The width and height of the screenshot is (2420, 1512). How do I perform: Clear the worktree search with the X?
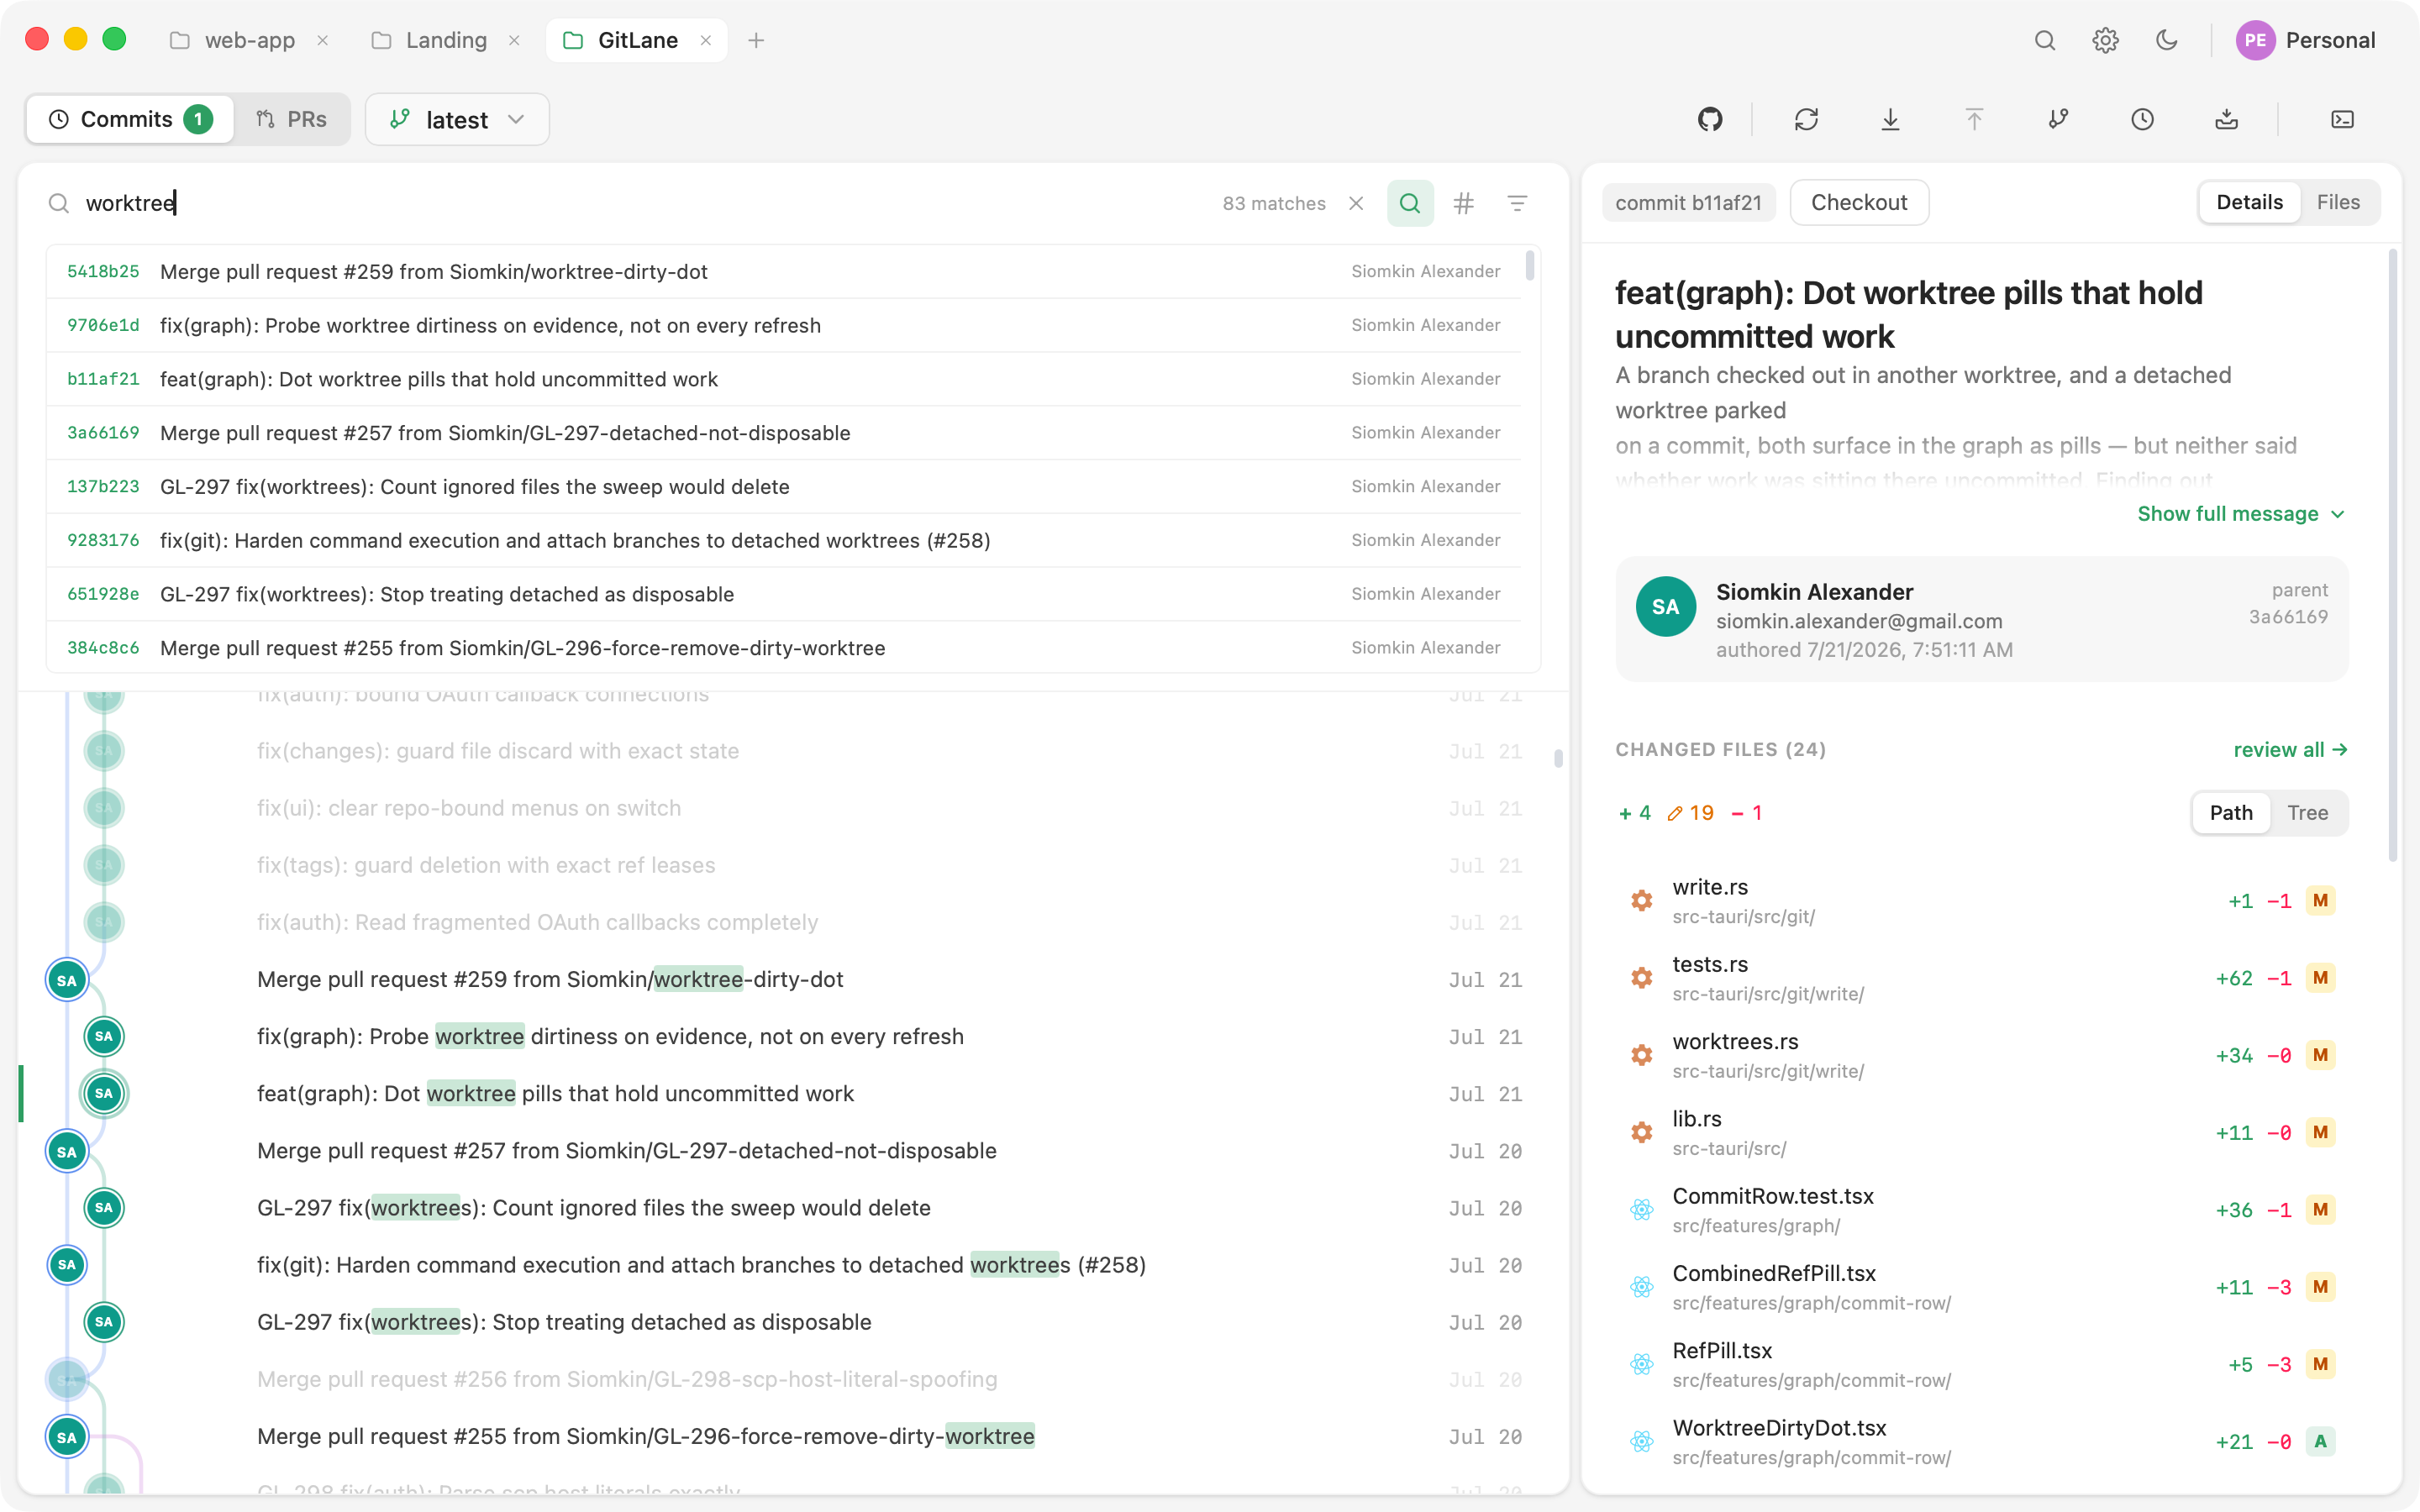pos(1356,203)
